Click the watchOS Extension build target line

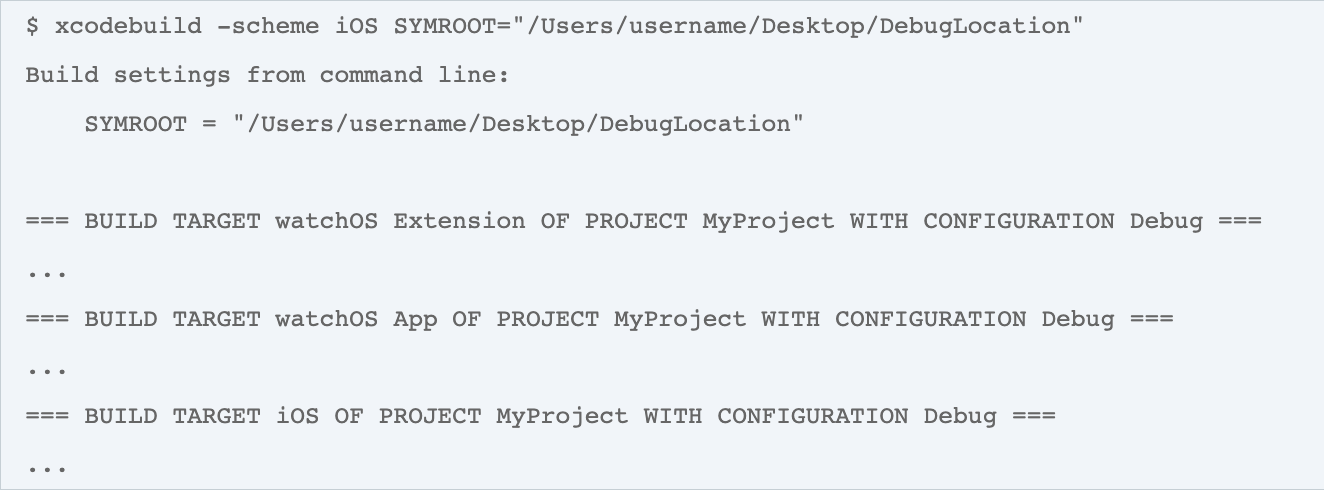[644, 222]
